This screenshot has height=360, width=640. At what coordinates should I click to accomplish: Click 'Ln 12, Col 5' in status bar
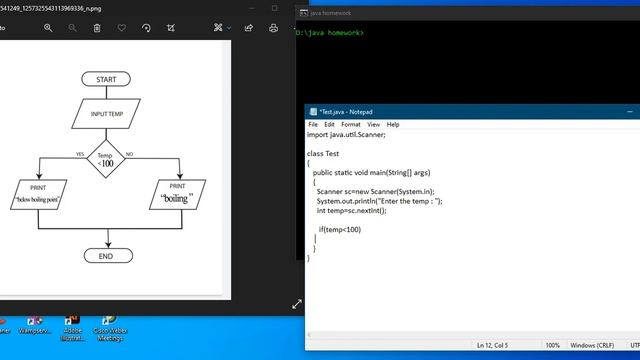click(x=493, y=345)
